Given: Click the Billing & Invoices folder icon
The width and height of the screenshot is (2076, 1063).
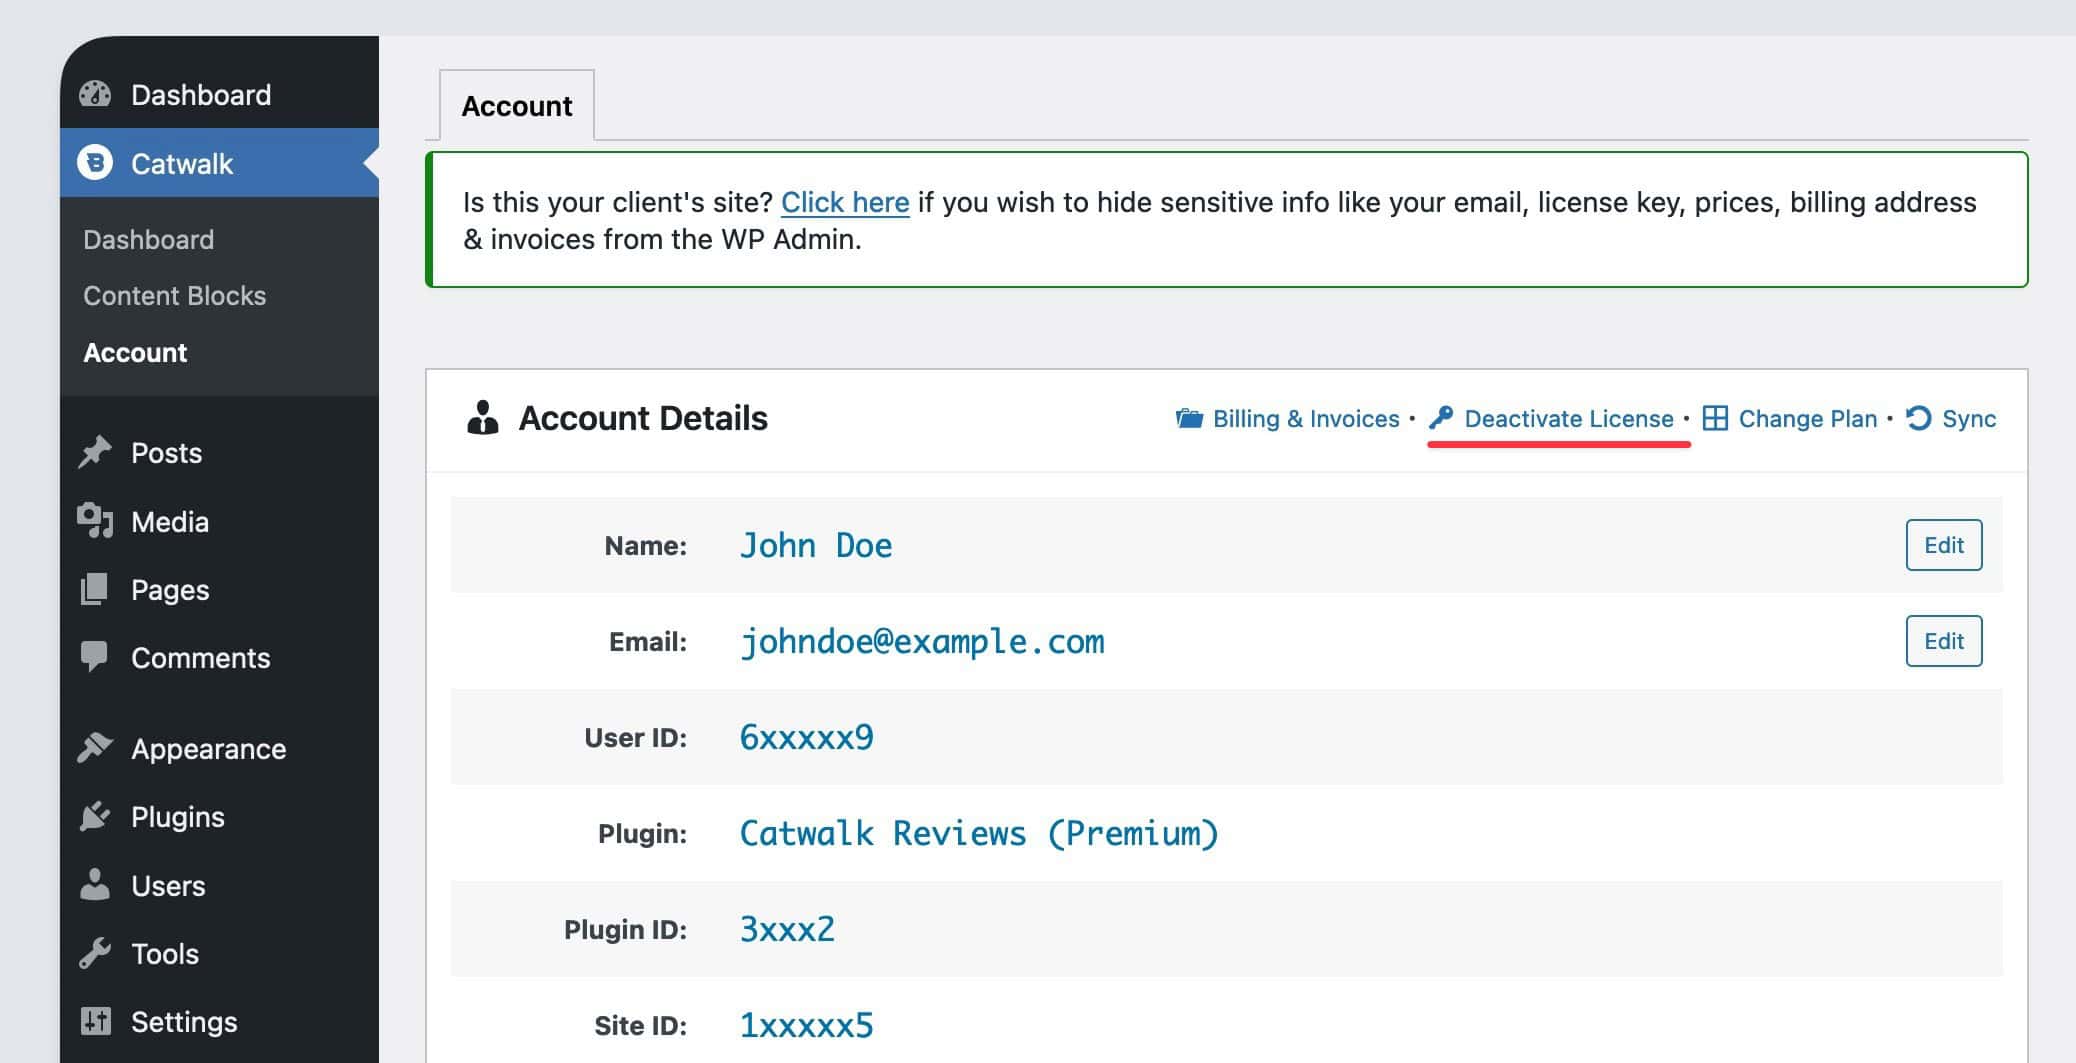Looking at the screenshot, I should point(1190,418).
